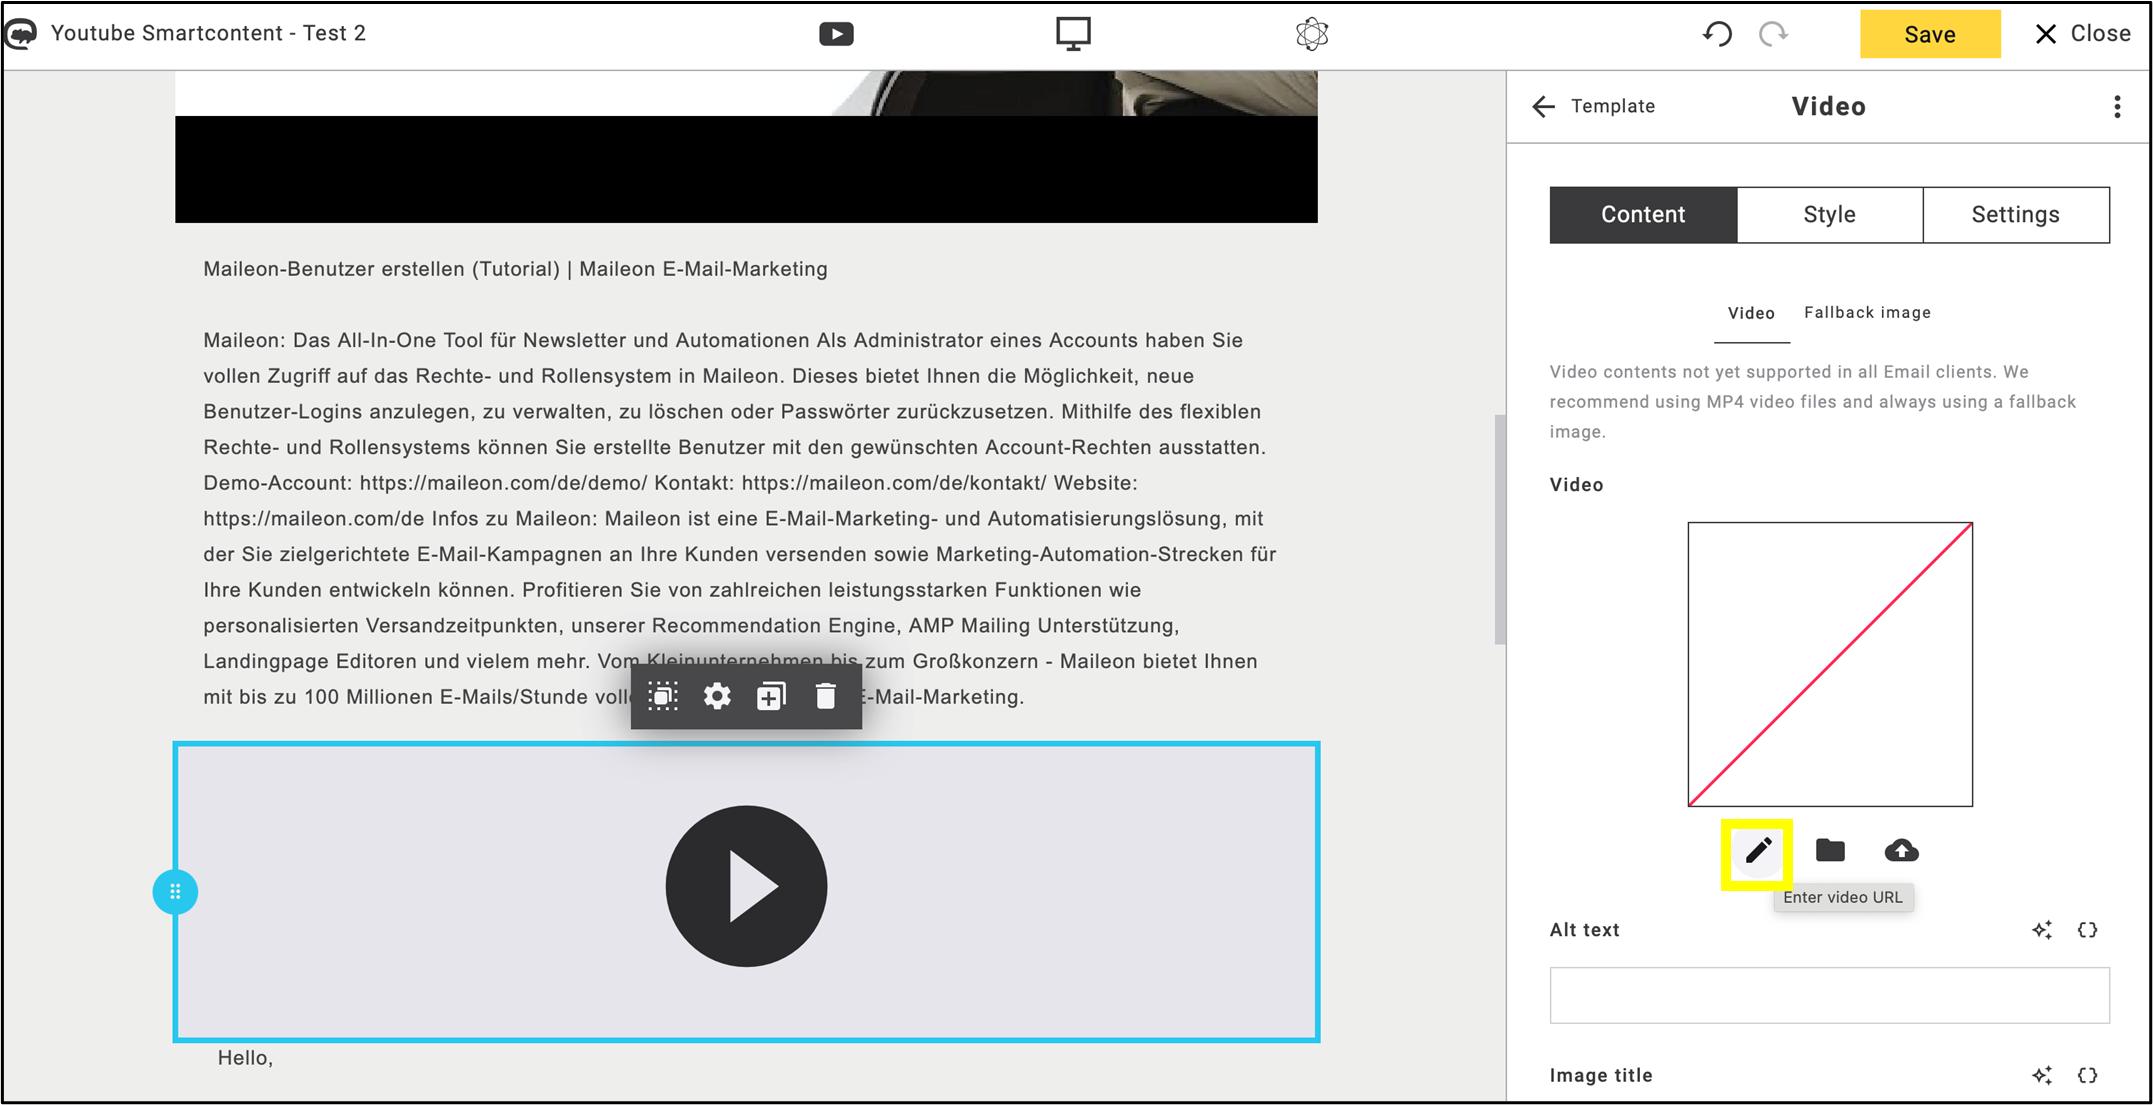Screen dimensions: 2153x1105
Task: Save the template
Action: pyautogui.click(x=1929, y=34)
